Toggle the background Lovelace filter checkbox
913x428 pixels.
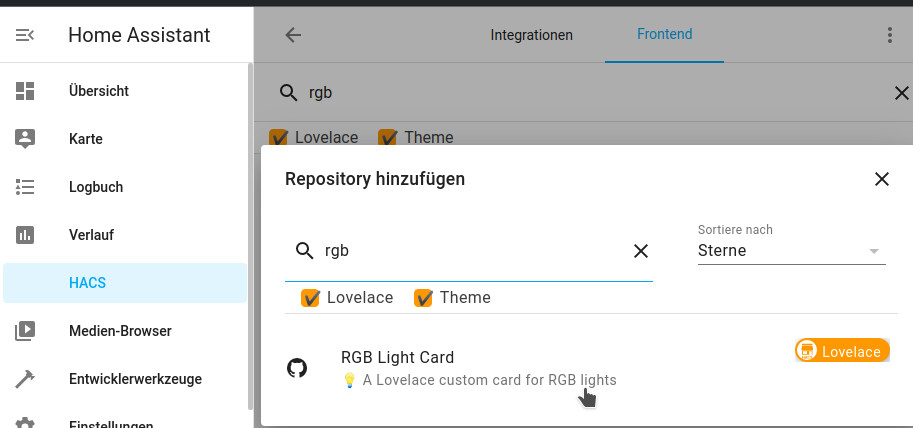click(278, 138)
